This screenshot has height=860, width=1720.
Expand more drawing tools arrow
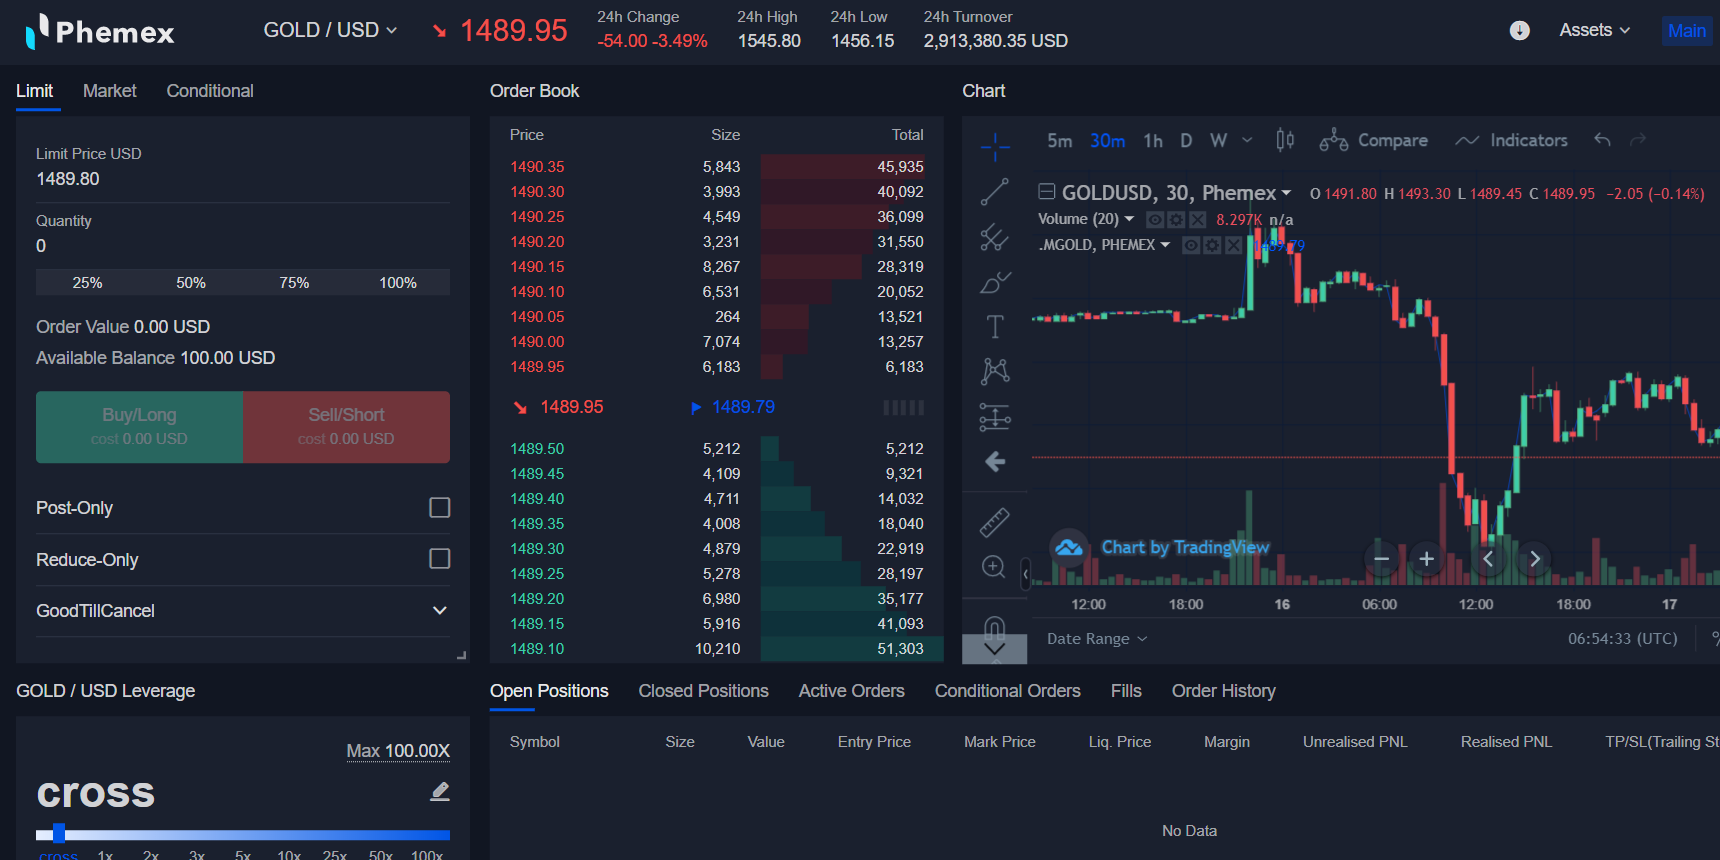[994, 649]
